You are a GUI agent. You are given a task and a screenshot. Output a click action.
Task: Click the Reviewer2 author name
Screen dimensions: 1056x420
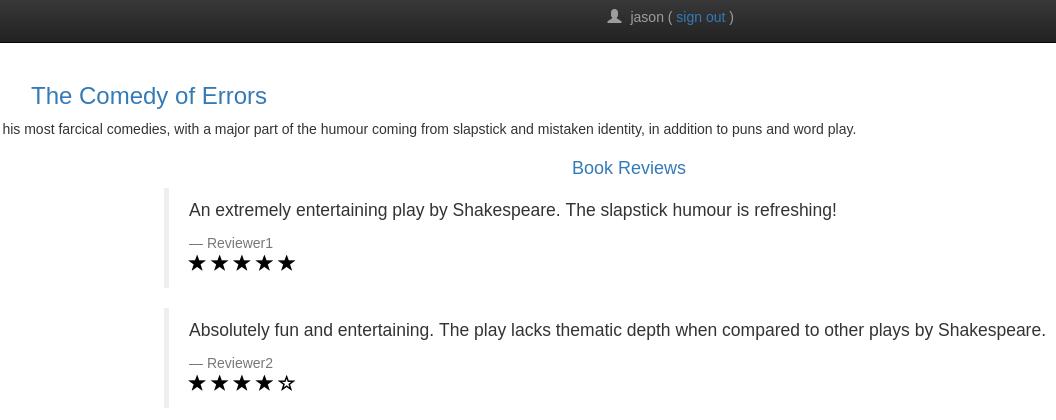click(240, 363)
